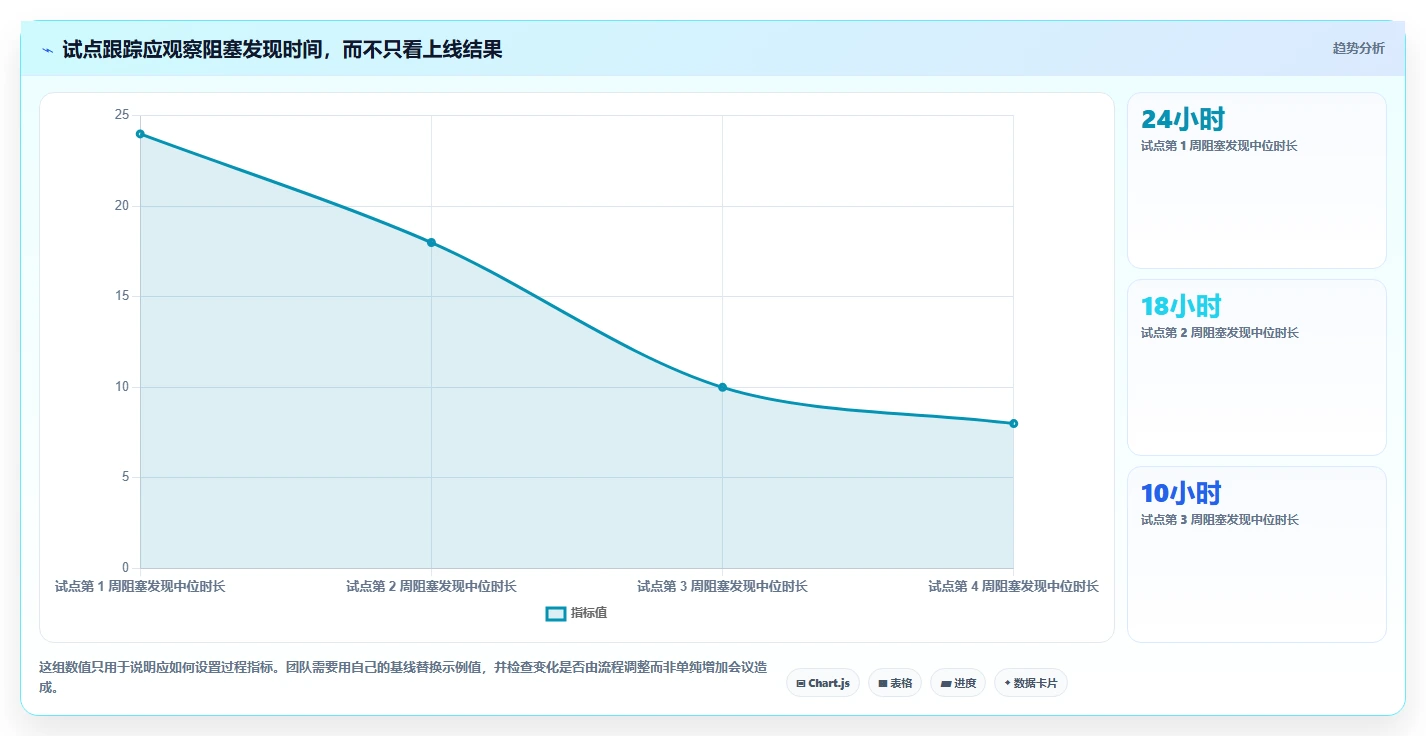
Task: Click the 10小时 card value
Action: pyautogui.click(x=1181, y=493)
